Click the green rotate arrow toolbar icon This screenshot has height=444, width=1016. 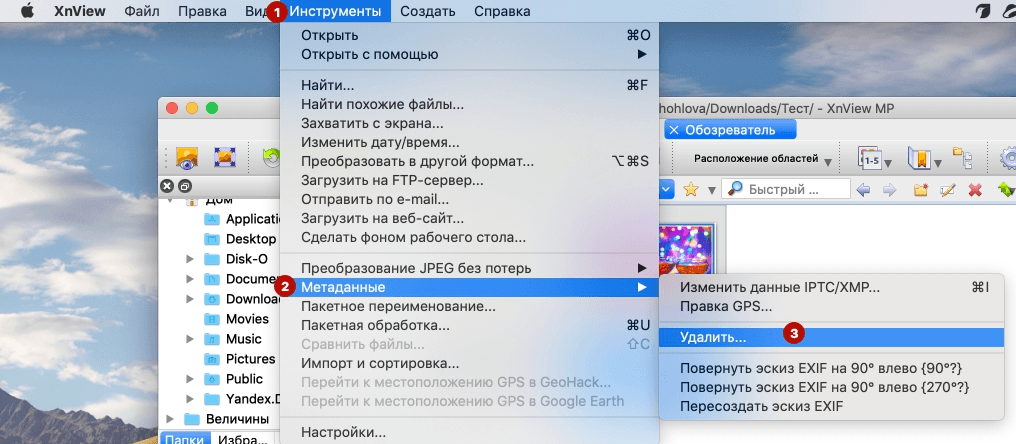[x=271, y=158]
